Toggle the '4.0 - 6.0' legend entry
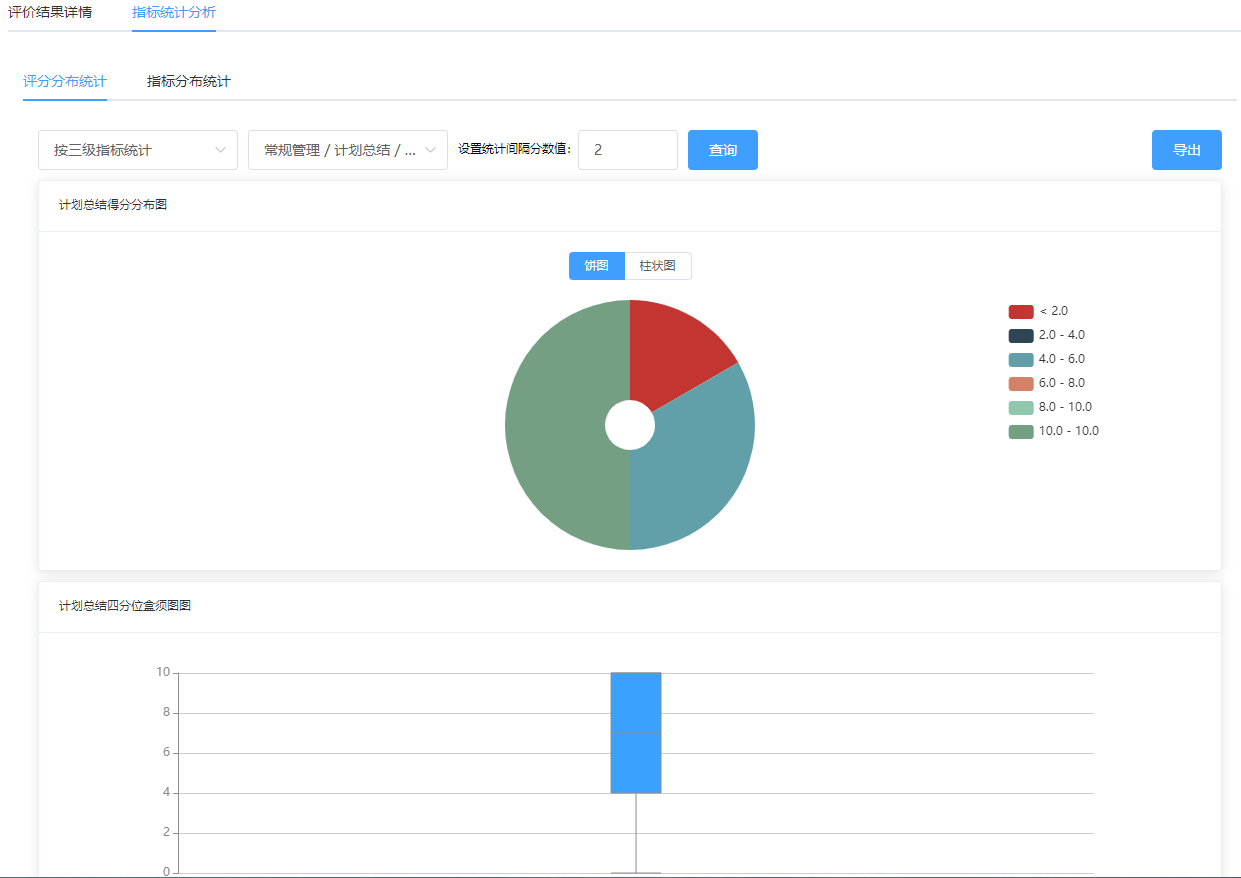1241x878 pixels. [x=1047, y=359]
